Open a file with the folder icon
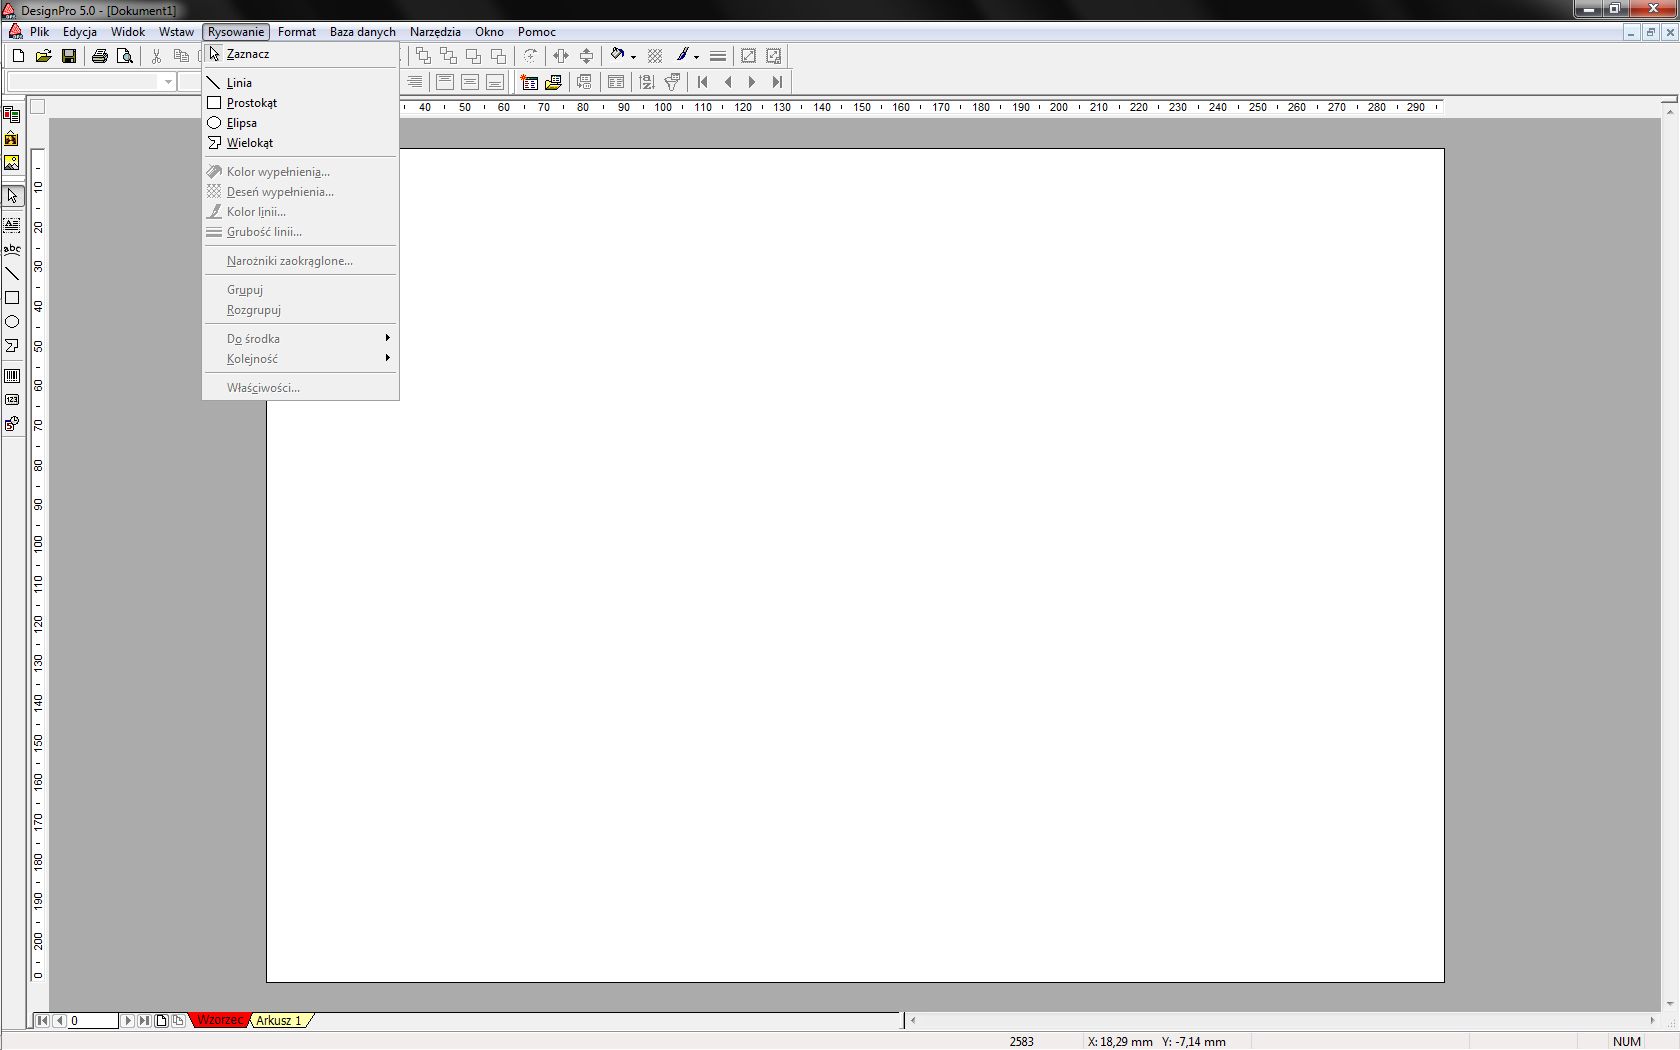The image size is (1680, 1050). coord(44,56)
